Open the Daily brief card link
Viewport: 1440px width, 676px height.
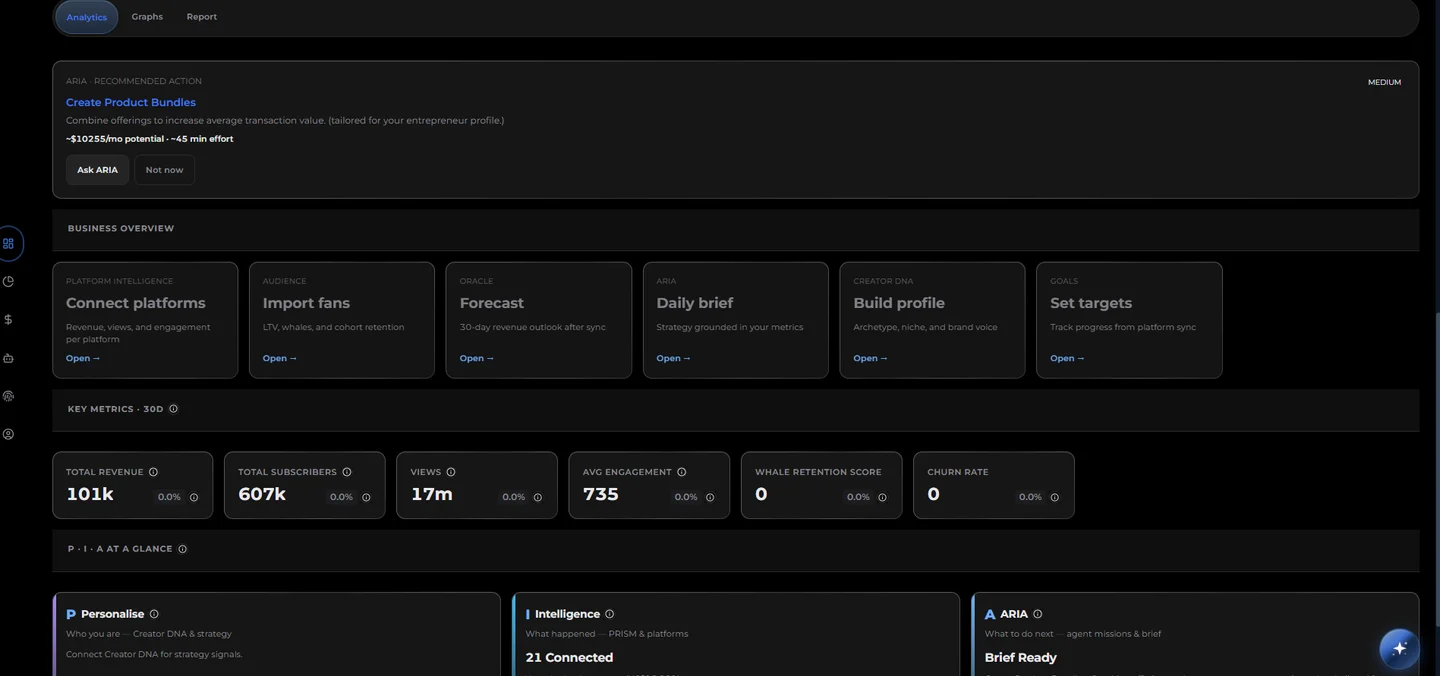pyautogui.click(x=673, y=358)
